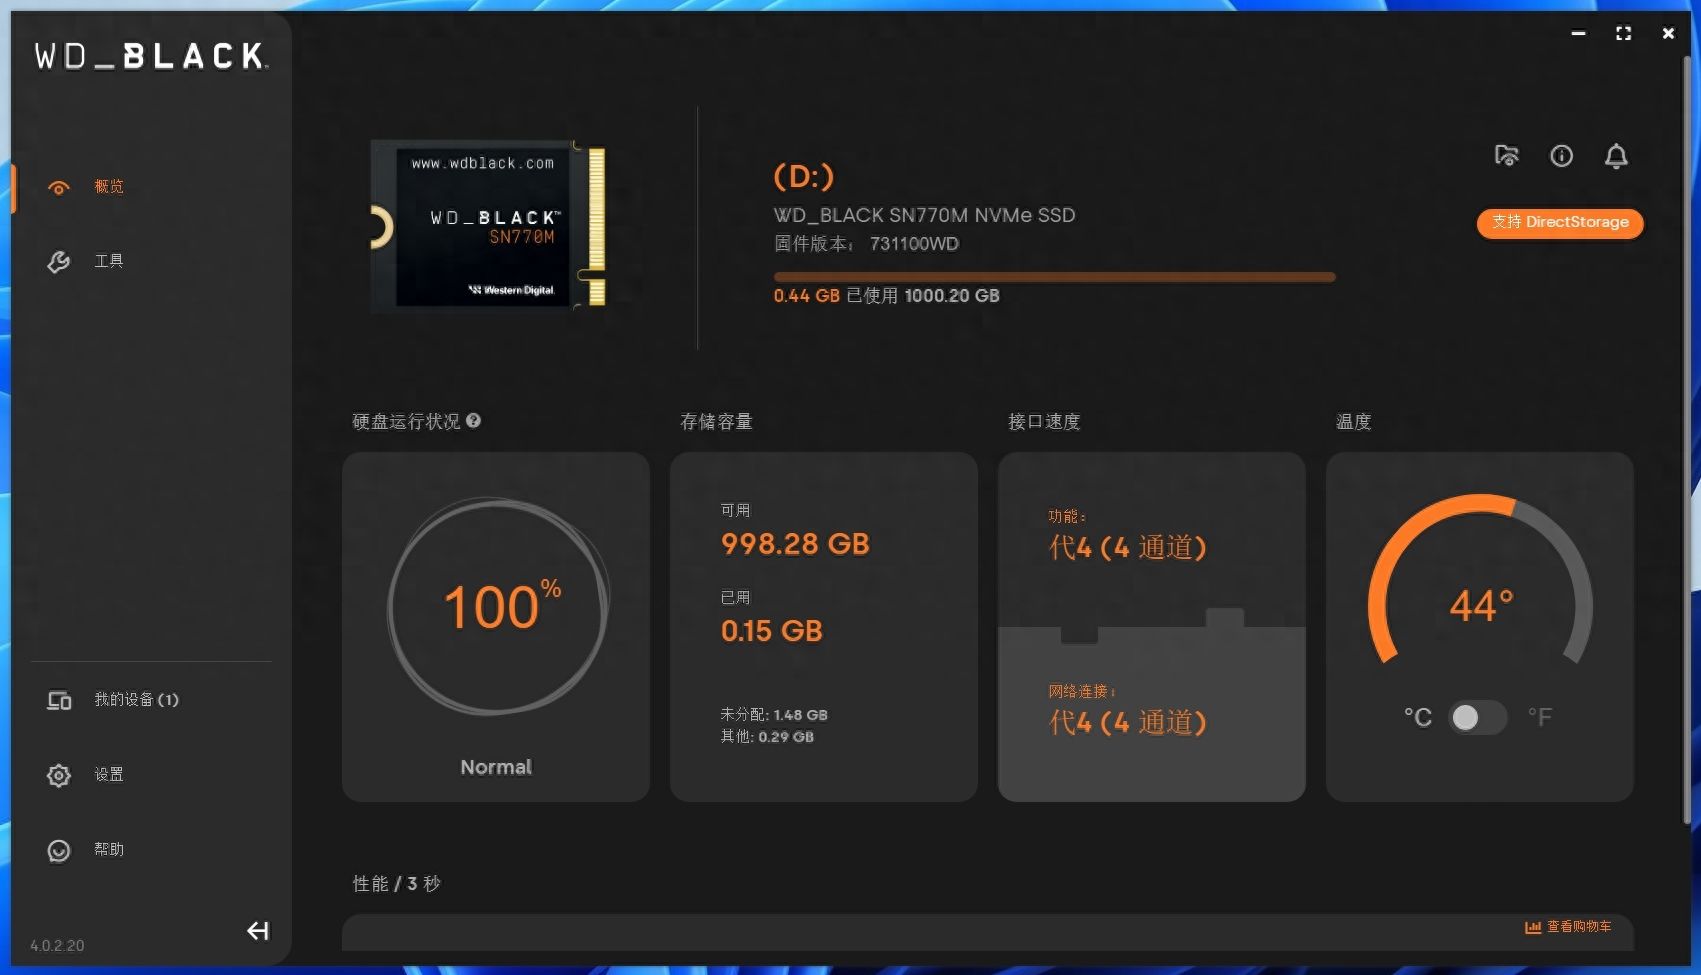1701x975 pixels.
Task: Click the 查看购物车 link text
Action: pos(1579,927)
